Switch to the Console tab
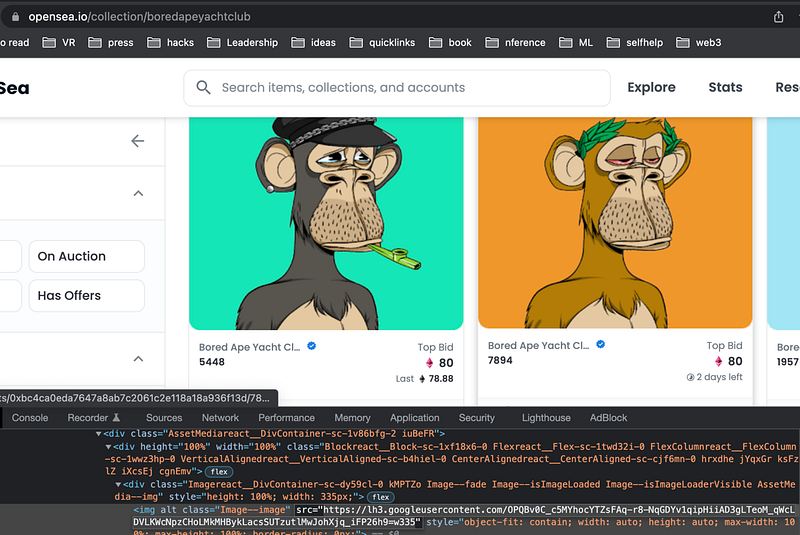 (30, 418)
